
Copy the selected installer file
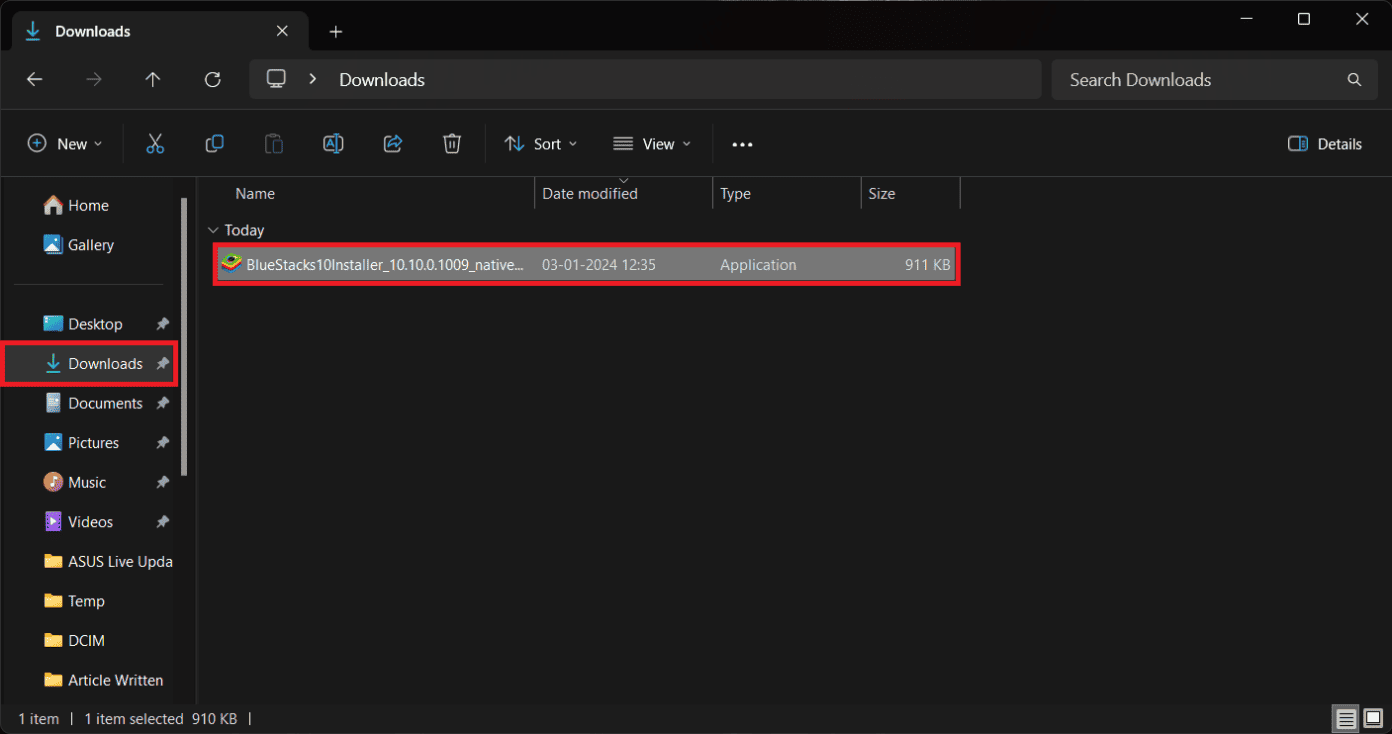[x=214, y=143]
